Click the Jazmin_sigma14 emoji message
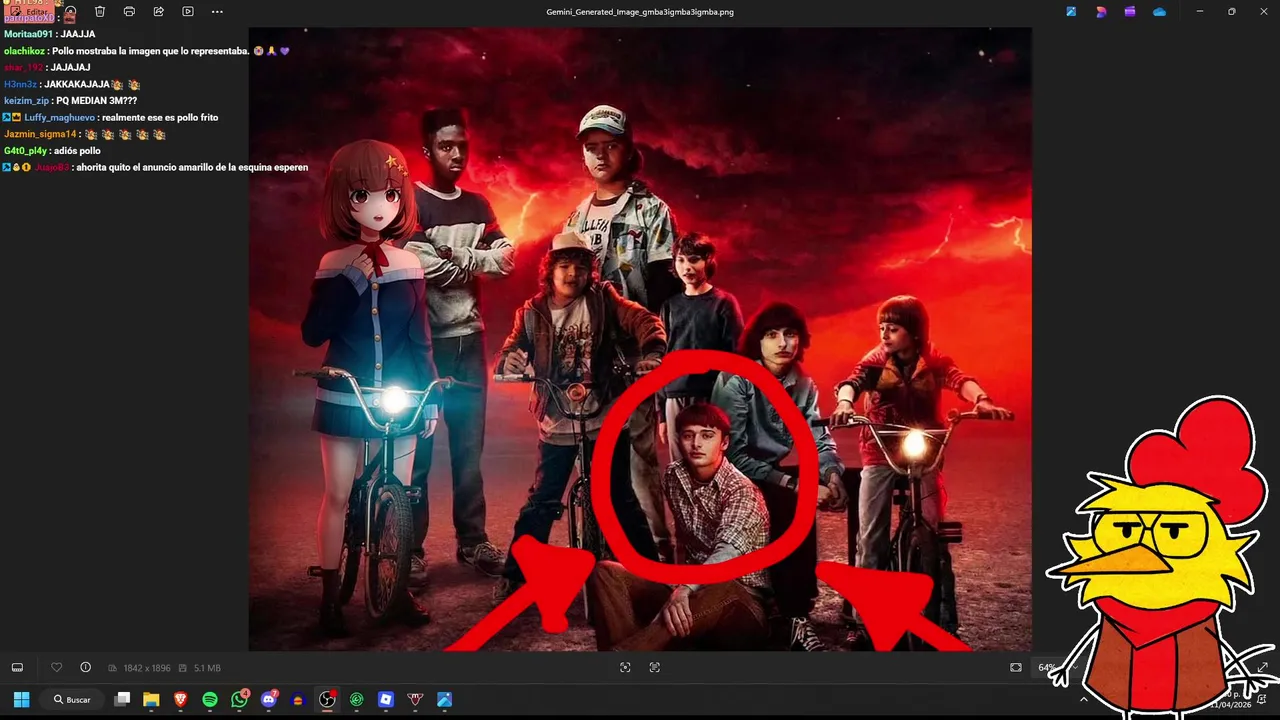This screenshot has height=720, width=1280. [85, 134]
